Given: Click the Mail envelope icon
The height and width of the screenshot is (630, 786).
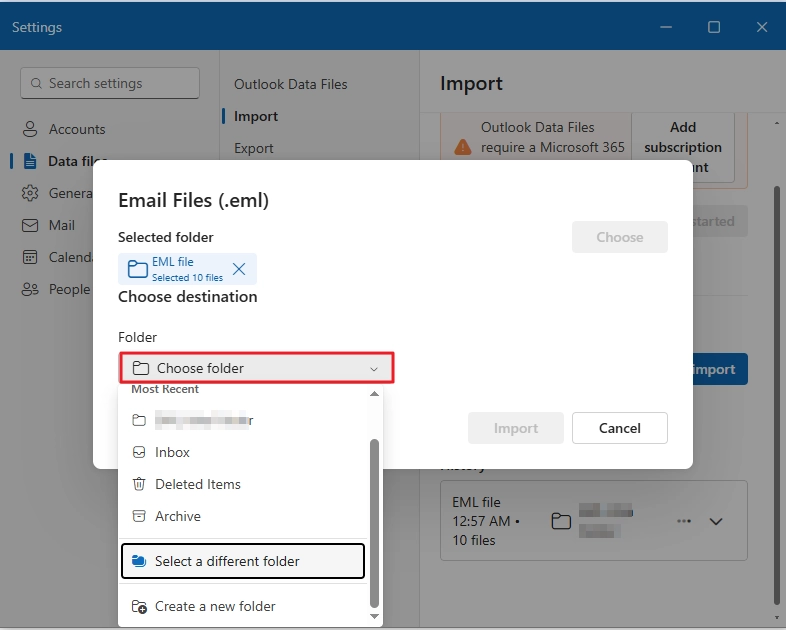Looking at the screenshot, I should point(30,226).
